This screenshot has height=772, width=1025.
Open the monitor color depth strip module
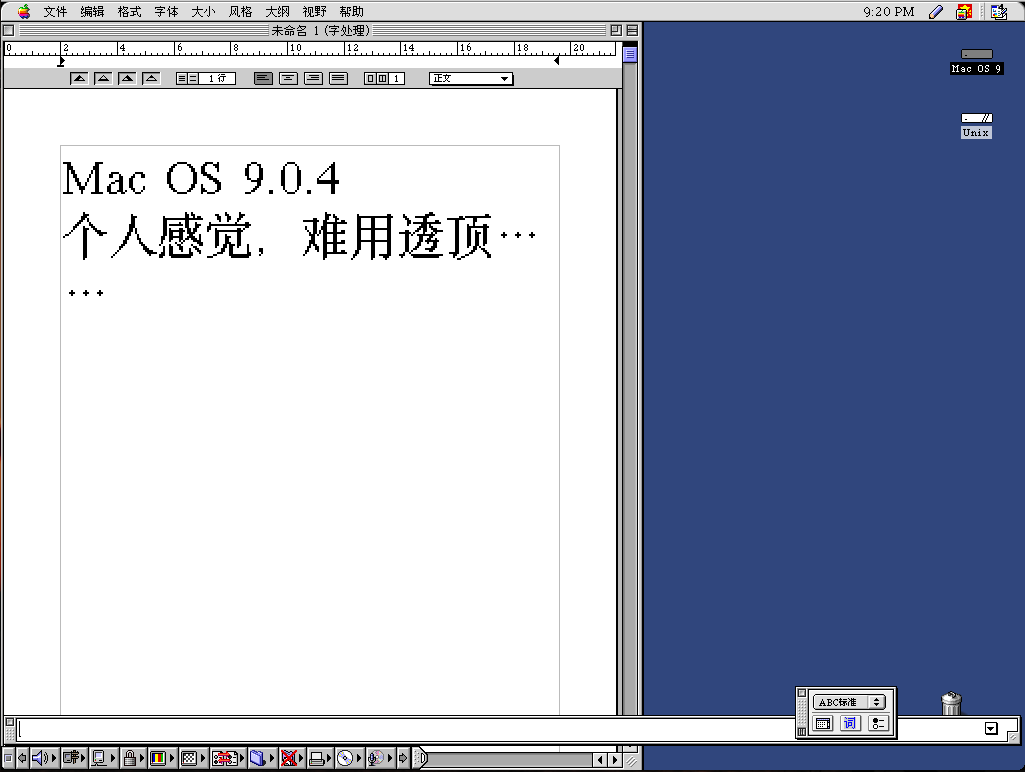tap(161, 758)
